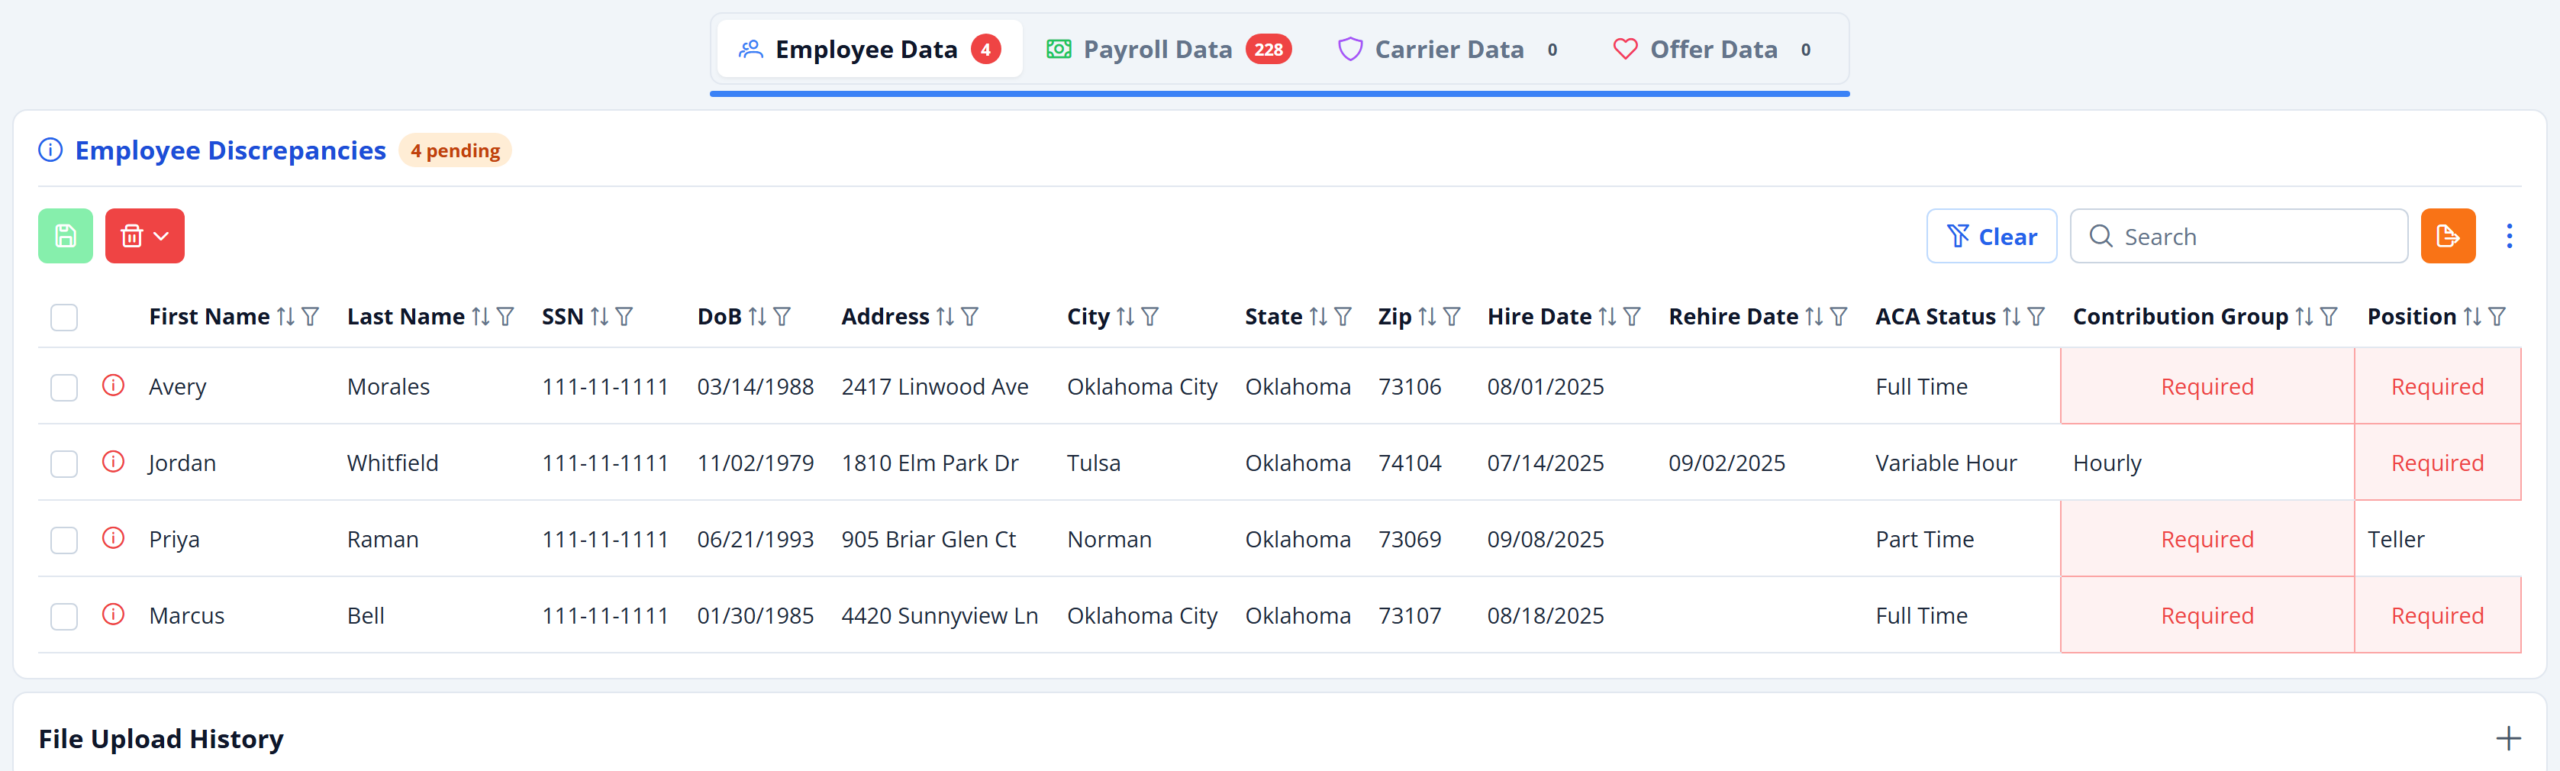Click Marcus's Required Position cell
This screenshot has width=2560, height=771.
(2438, 615)
